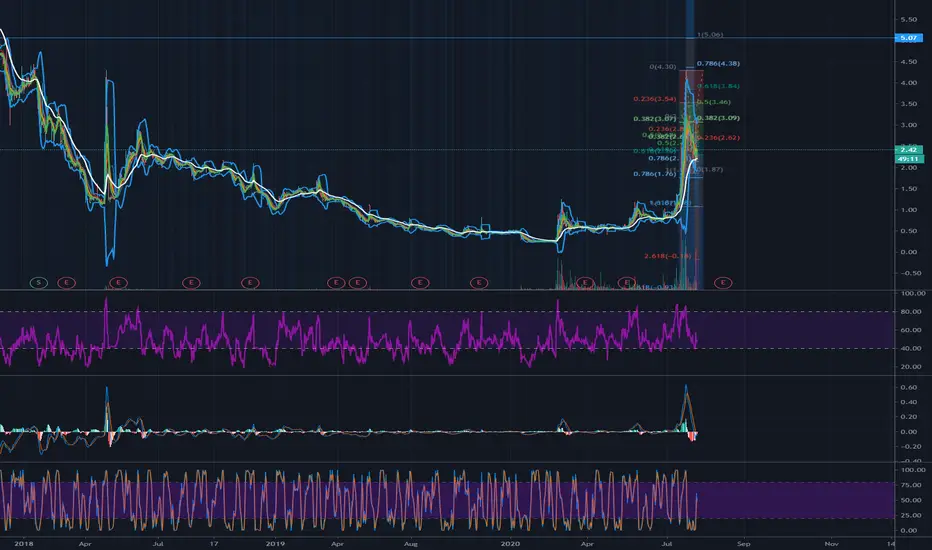
Task: Click 25.00 on the stochastic scale
Action: (x=911, y=515)
